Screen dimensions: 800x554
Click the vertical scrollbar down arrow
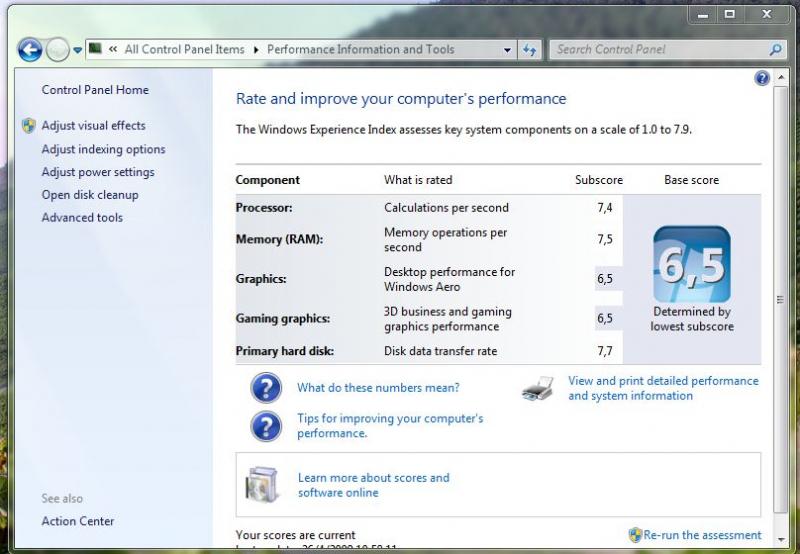[781, 539]
